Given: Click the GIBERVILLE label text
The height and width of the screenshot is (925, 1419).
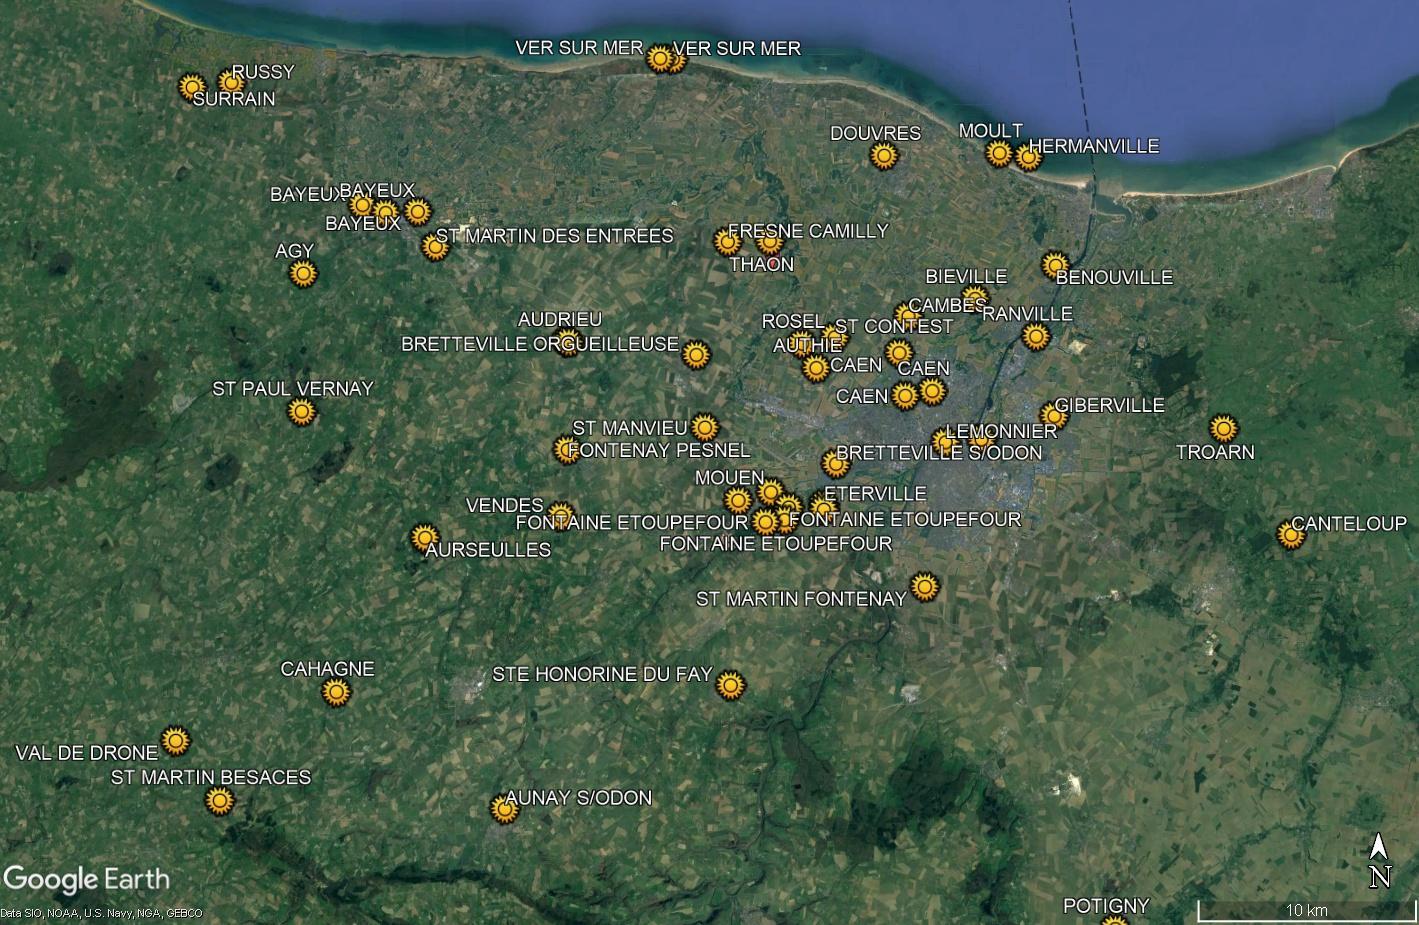Looking at the screenshot, I should [x=1110, y=405].
